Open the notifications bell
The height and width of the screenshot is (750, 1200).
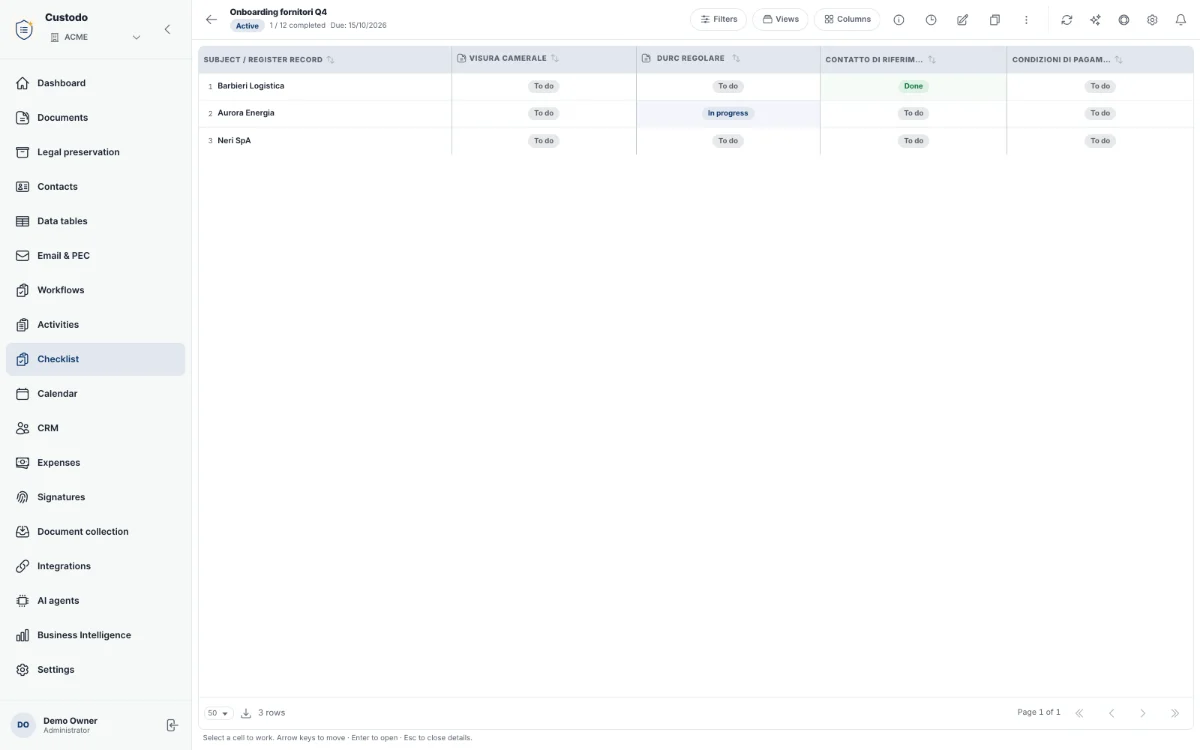(x=1180, y=20)
